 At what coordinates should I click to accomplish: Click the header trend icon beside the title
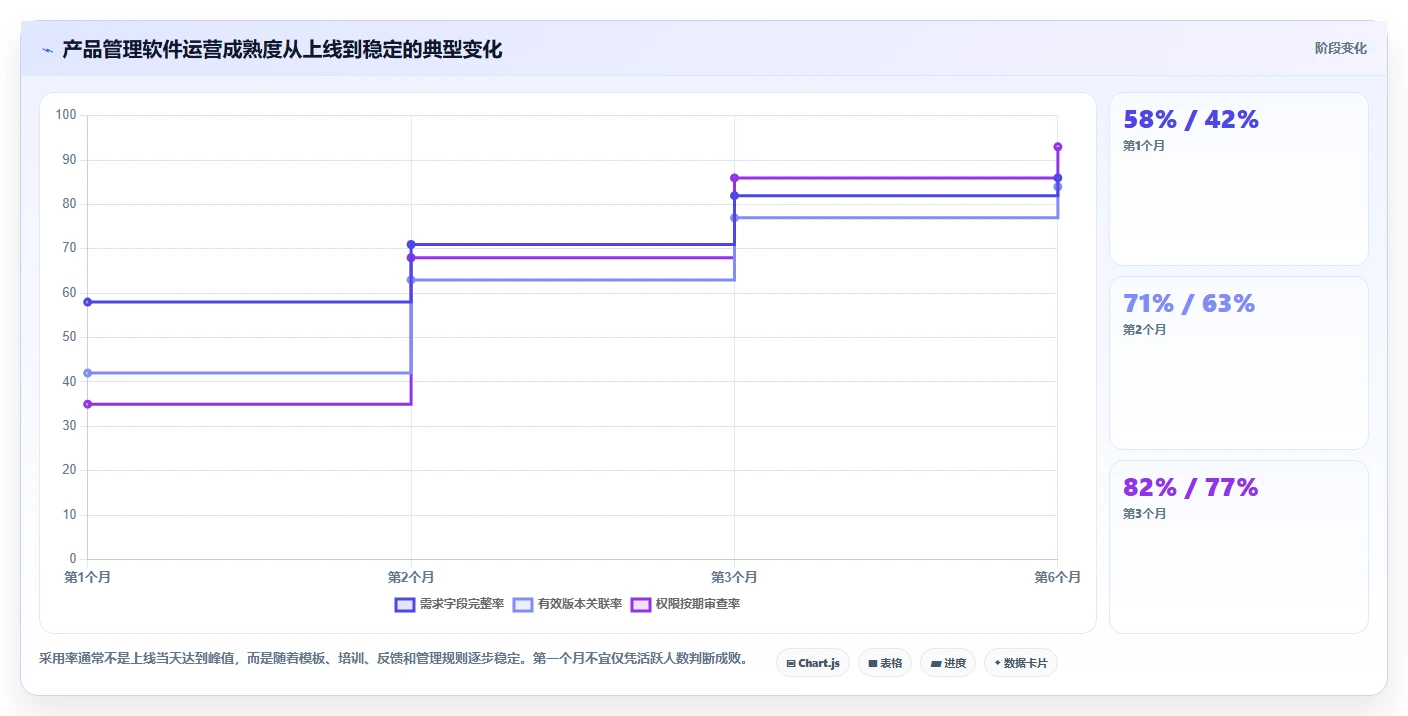(47, 50)
